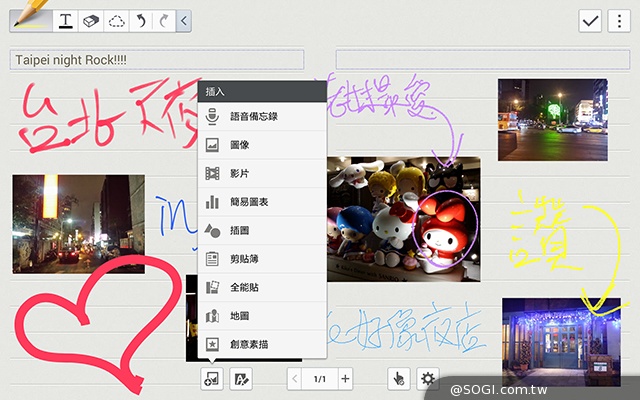Image resolution: width=640 pixels, height=400 pixels.
Task: Open settings gear at bottom
Action: coord(428,379)
